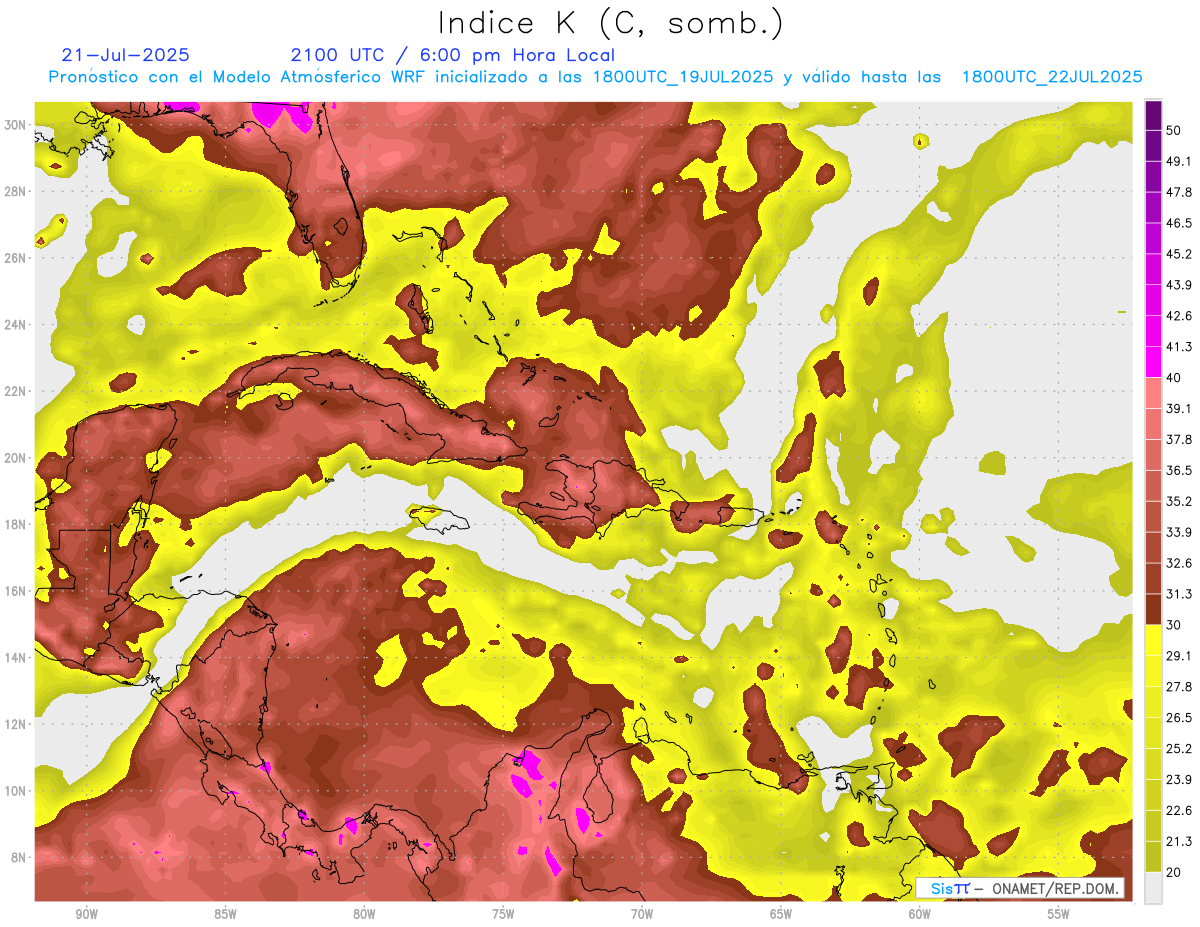The image size is (1200, 927).
Task: Click the 47.8 value on the color scale
Action: (1179, 192)
